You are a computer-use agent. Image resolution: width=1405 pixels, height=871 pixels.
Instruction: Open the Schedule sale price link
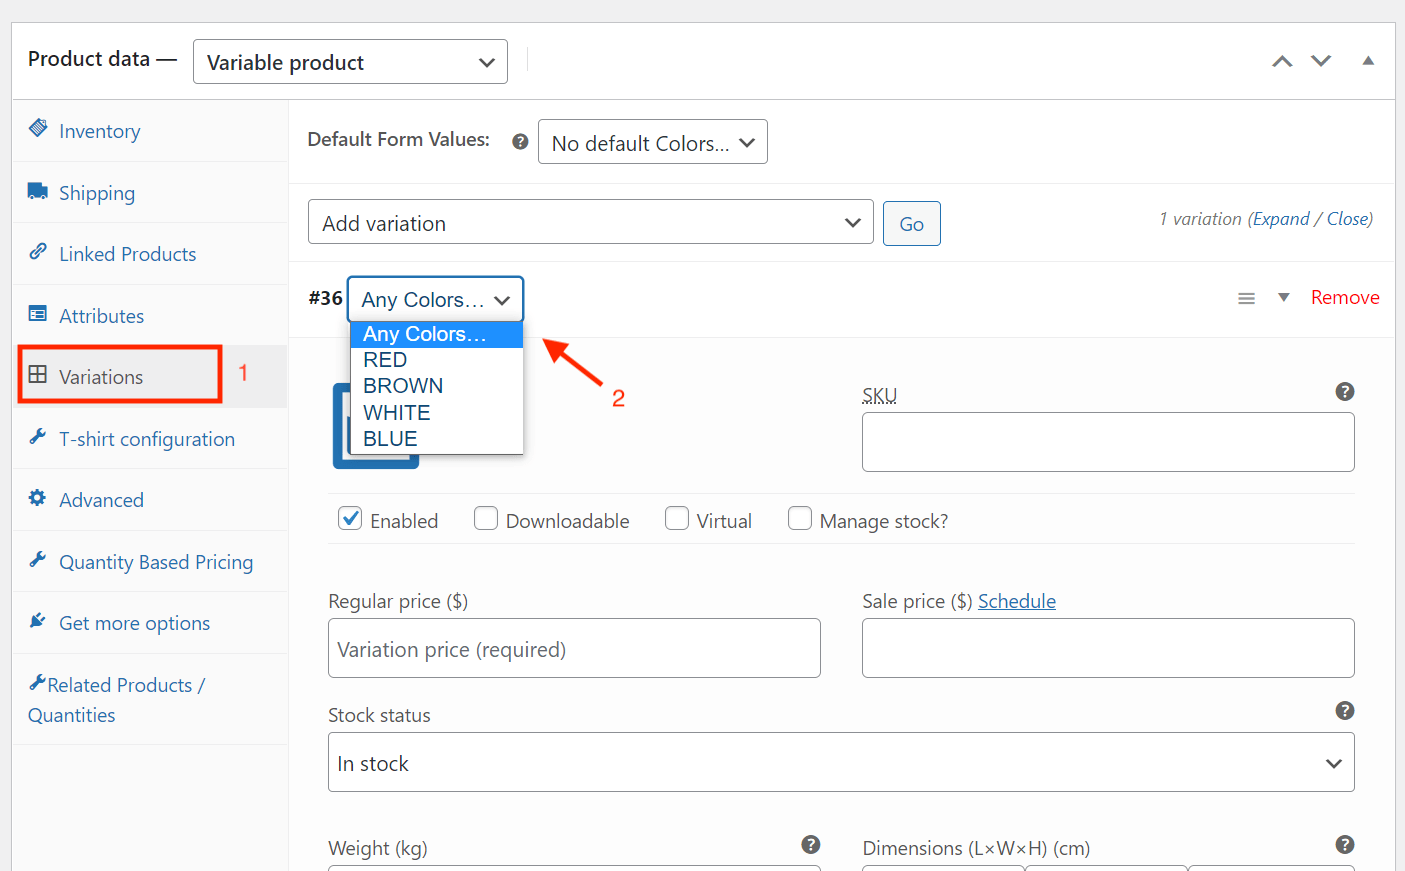coord(1016,601)
